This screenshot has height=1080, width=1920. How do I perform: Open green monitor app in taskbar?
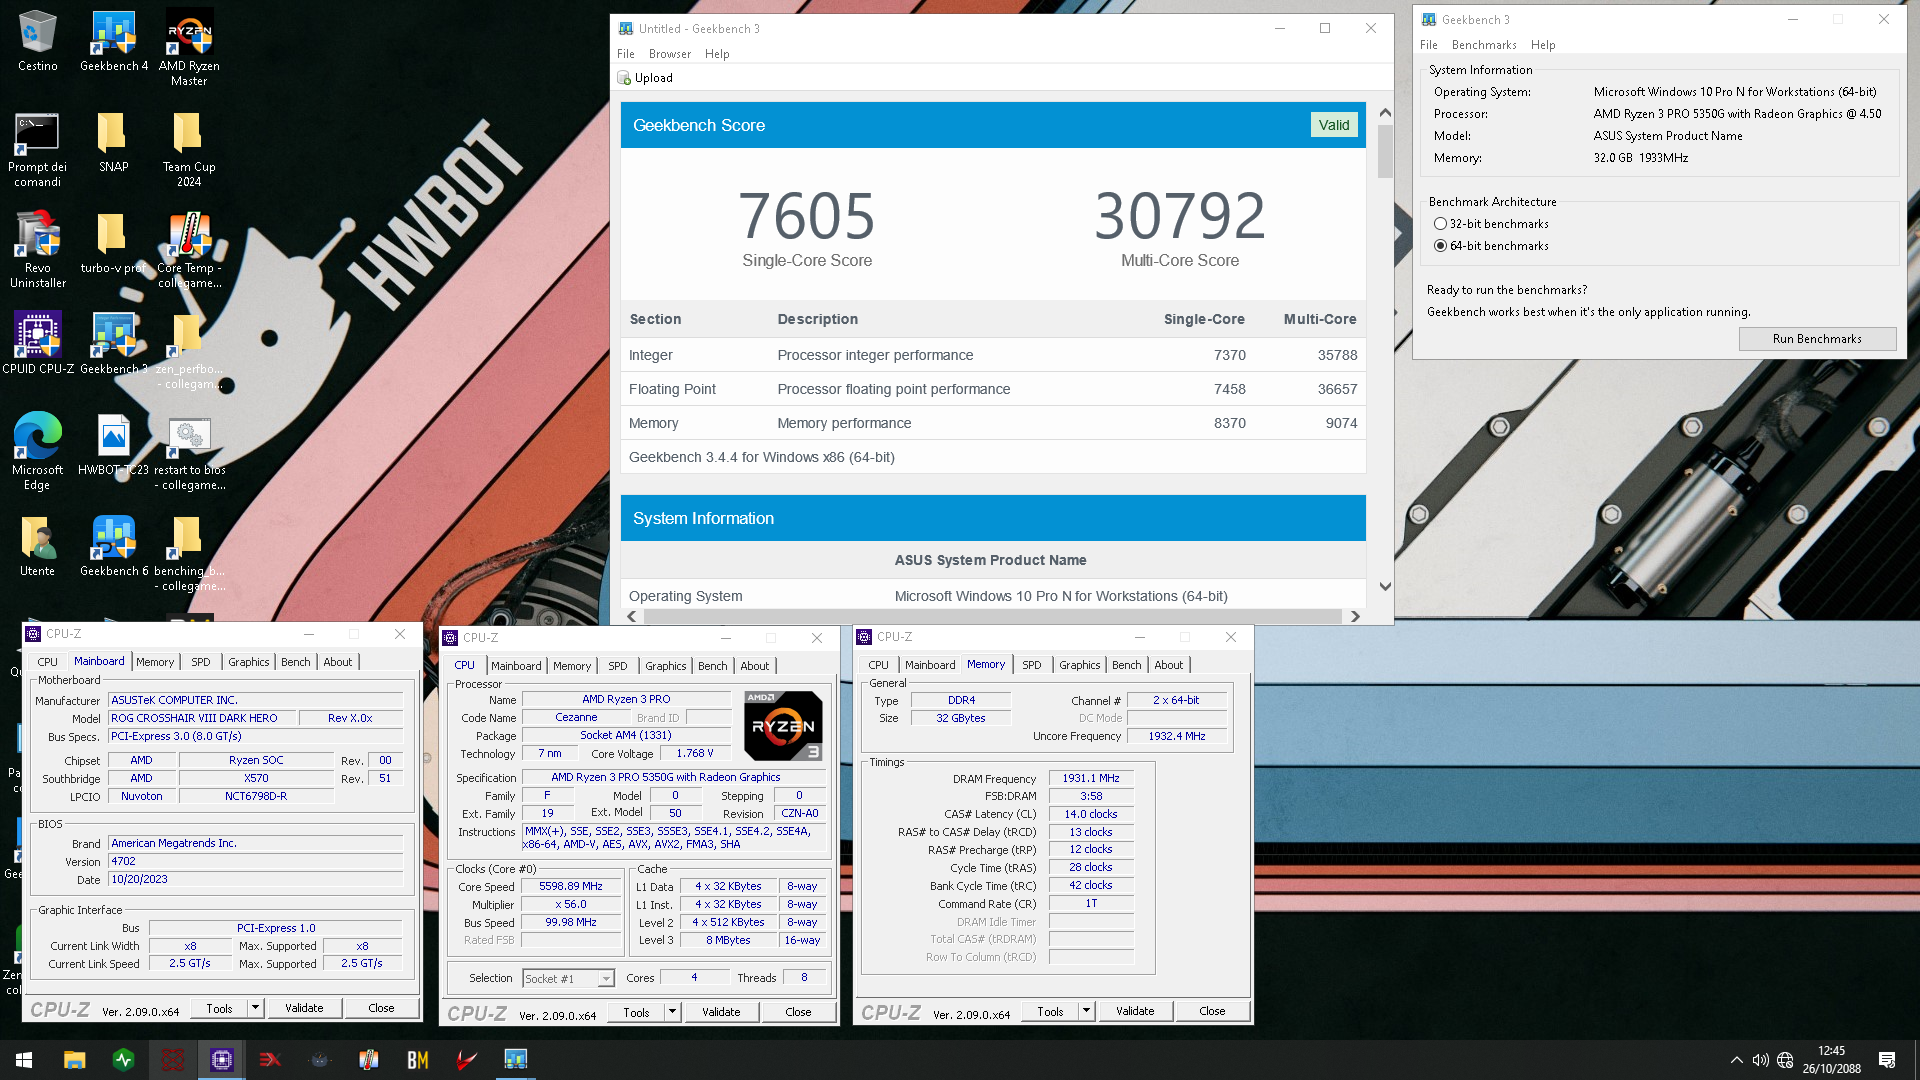pyautogui.click(x=123, y=1060)
